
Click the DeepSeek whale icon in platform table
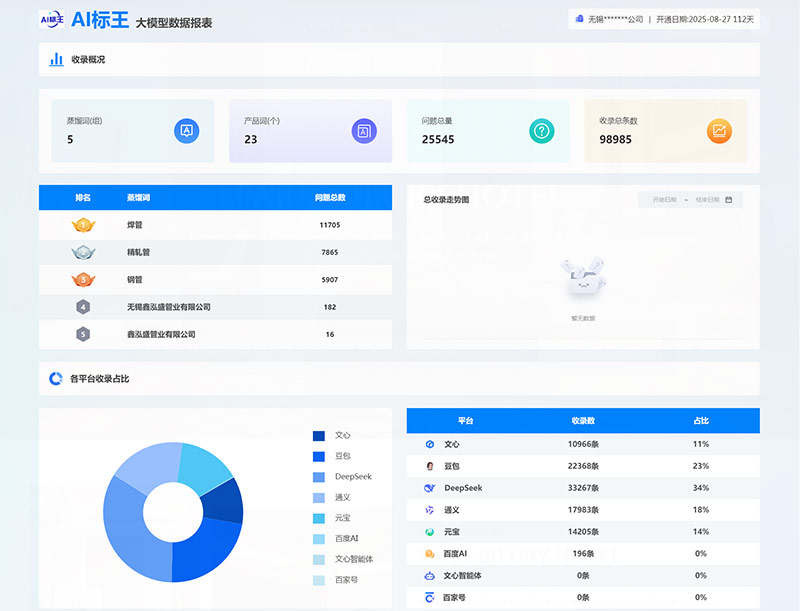[430, 488]
